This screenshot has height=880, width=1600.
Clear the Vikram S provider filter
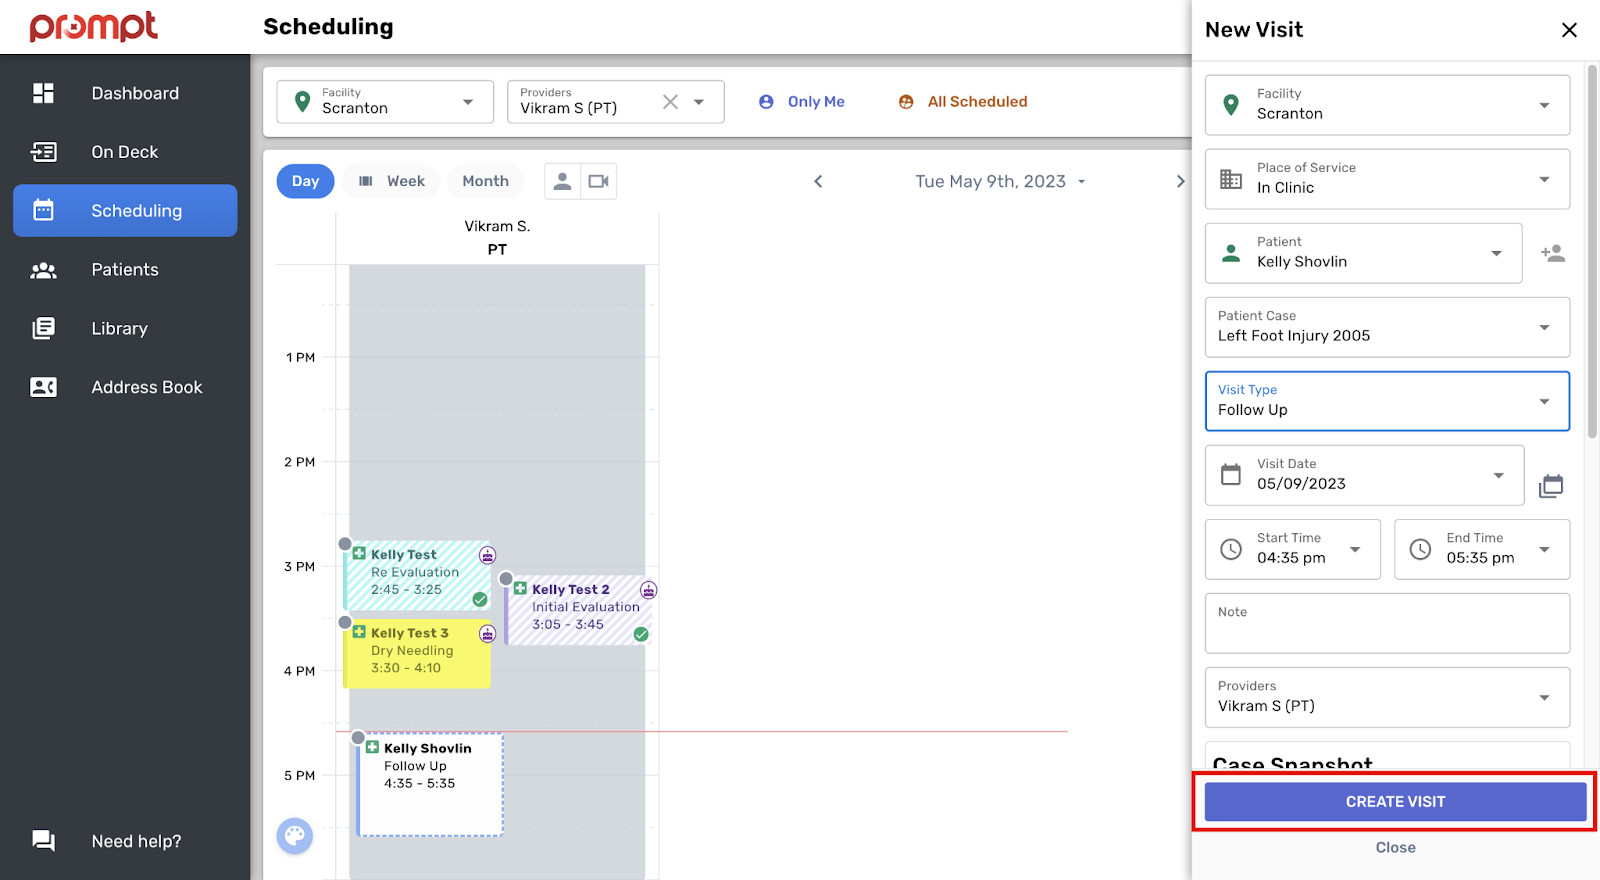(x=670, y=102)
